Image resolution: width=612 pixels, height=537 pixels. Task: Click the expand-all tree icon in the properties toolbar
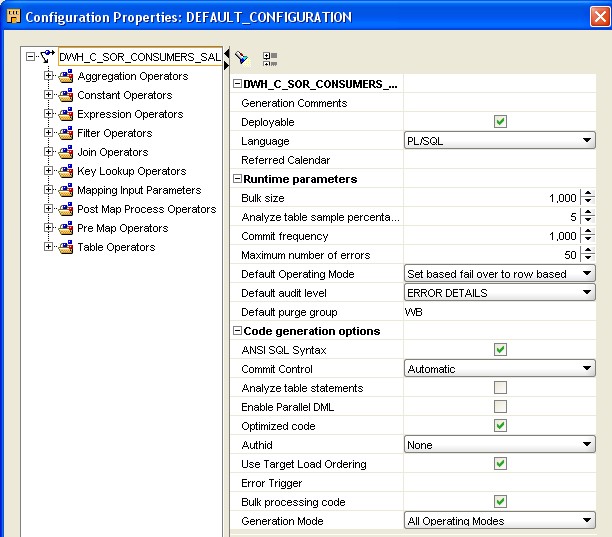click(269, 58)
